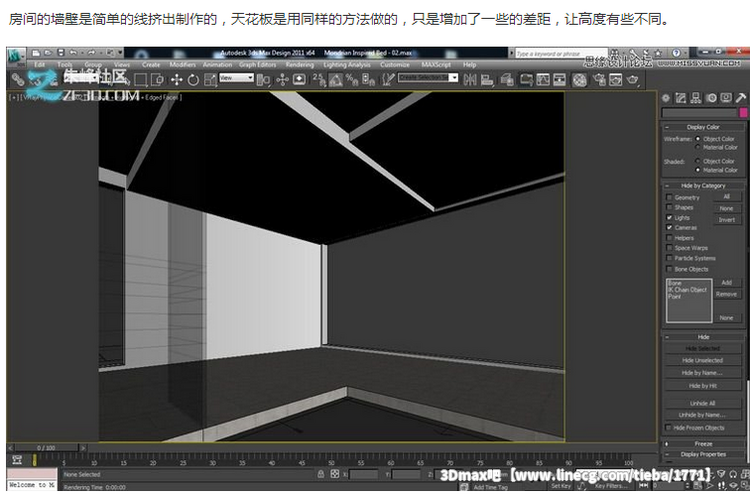Open the Rendering menu
The image size is (750, 494).
300,65
